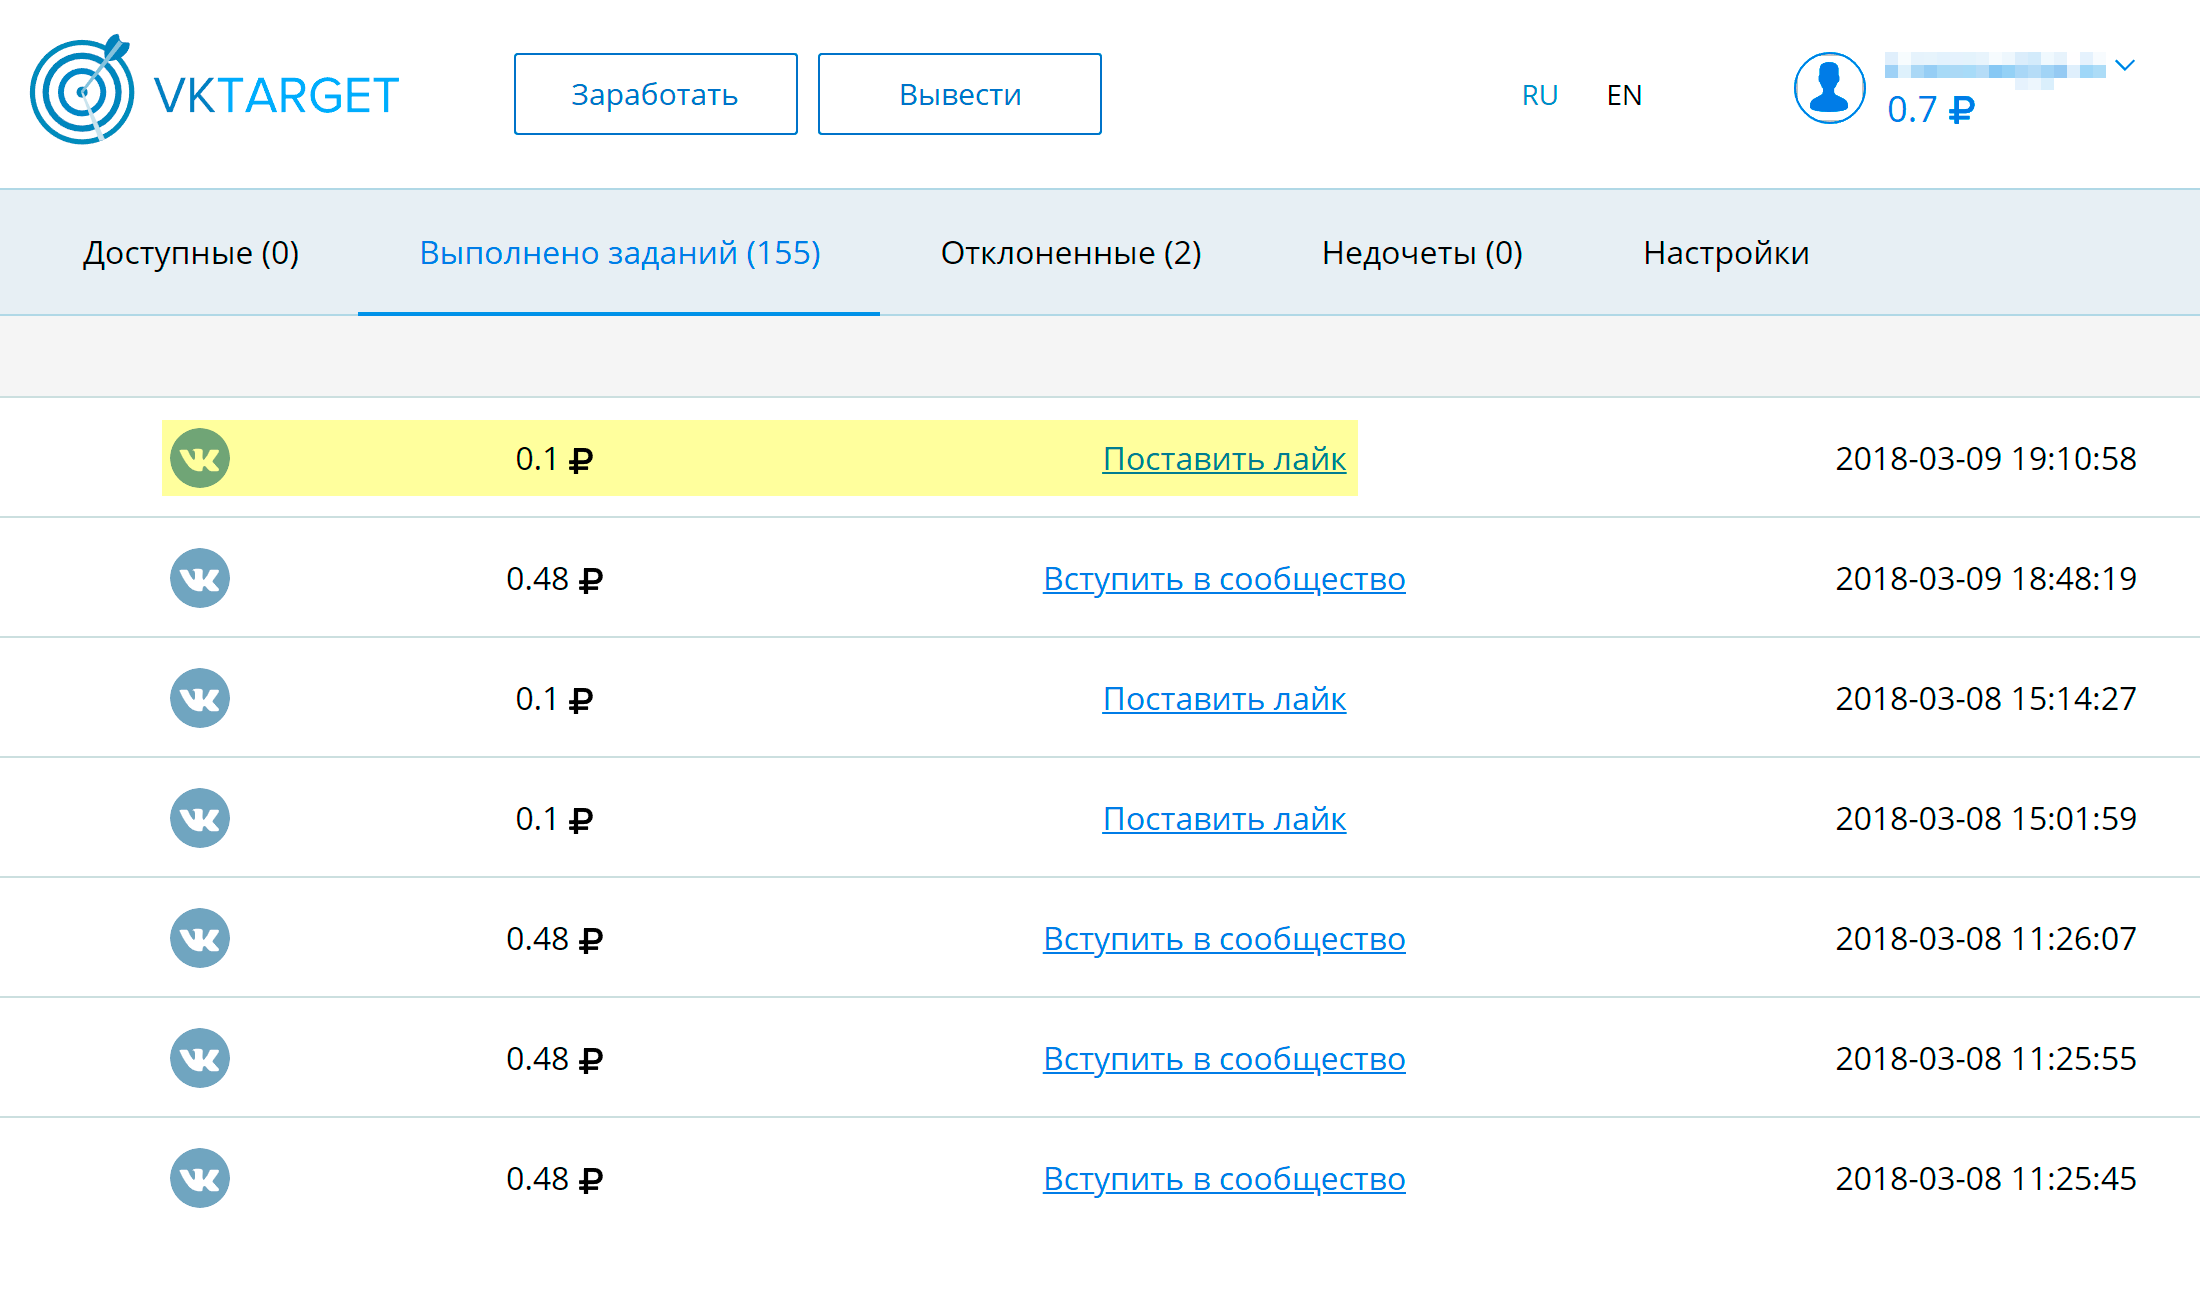This screenshot has width=2200, height=1294.
Task: Select the Выполнено заданий (155) tab
Action: tap(620, 253)
